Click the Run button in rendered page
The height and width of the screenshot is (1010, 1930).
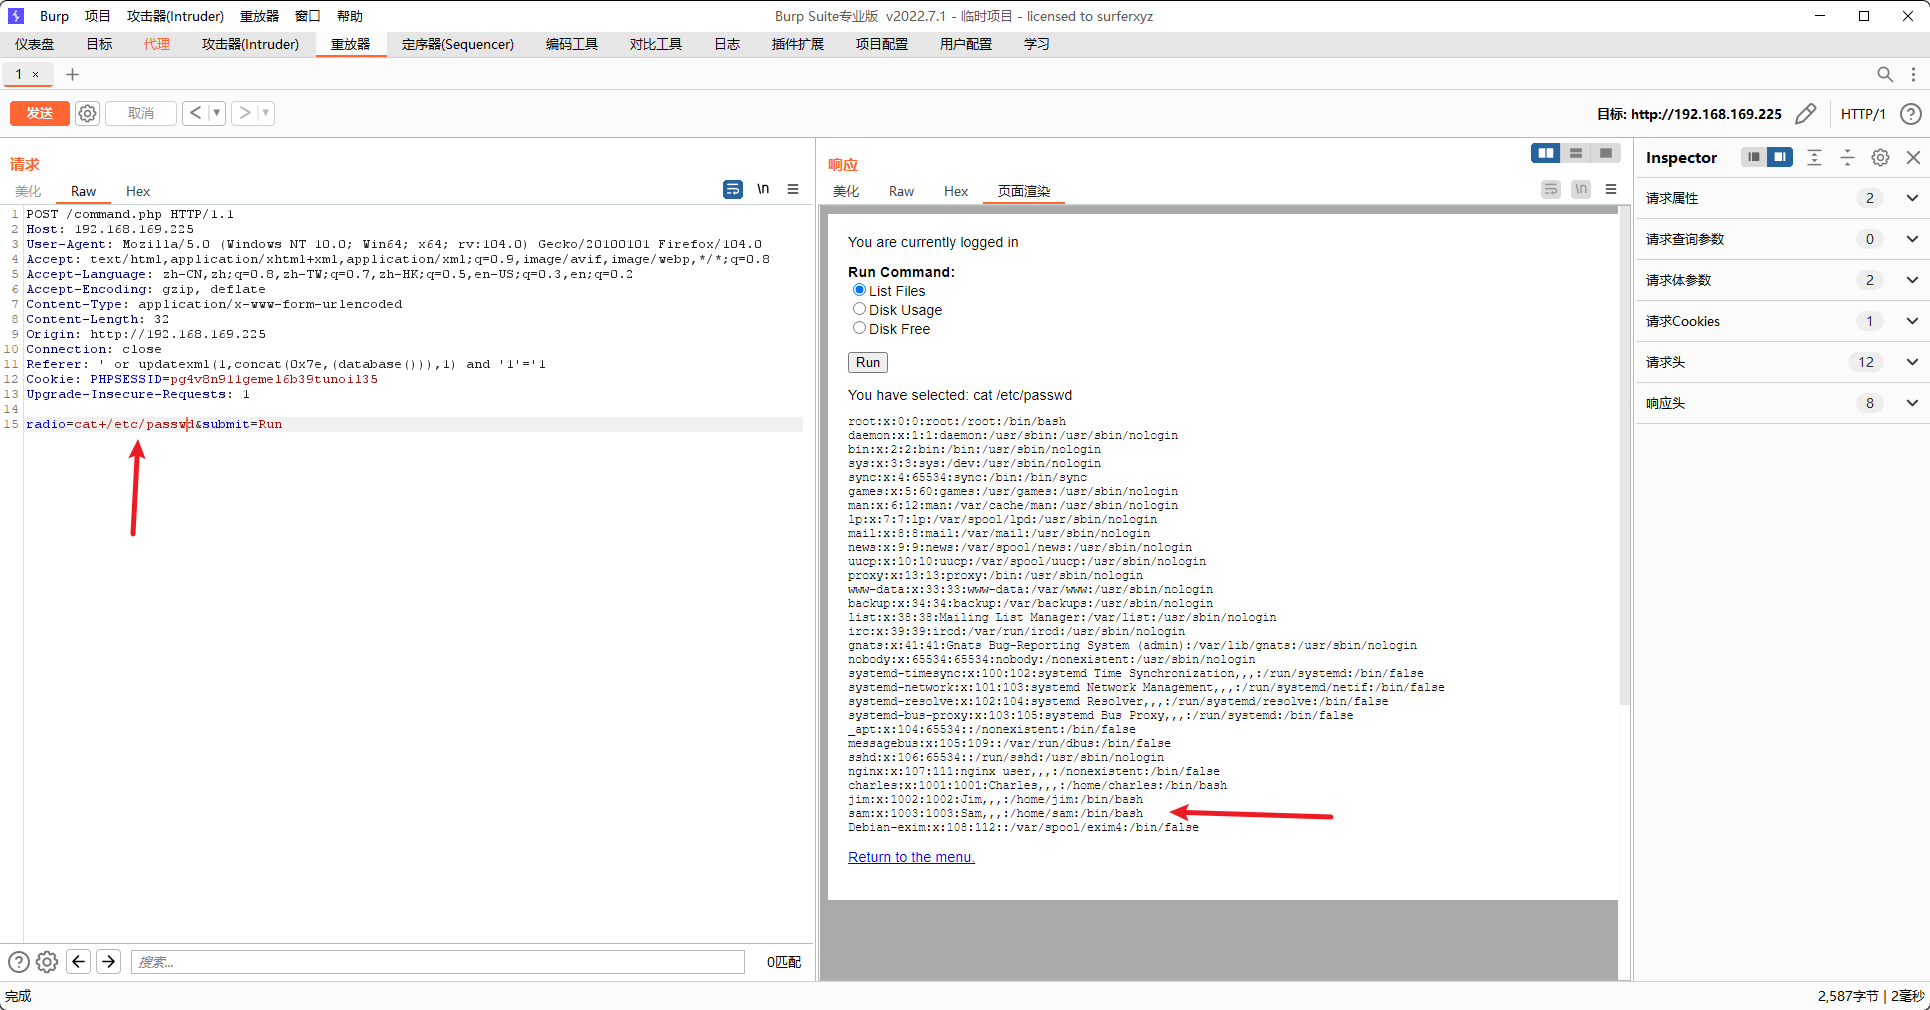[x=868, y=362]
